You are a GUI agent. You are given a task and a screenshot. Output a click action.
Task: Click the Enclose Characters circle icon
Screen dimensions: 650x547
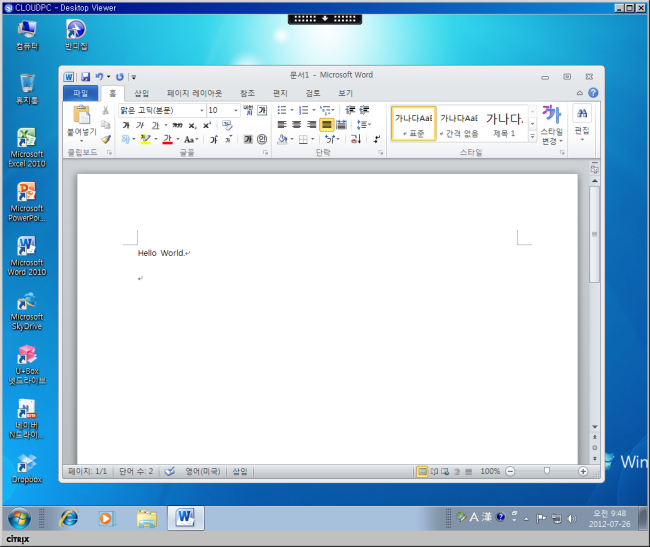click(262, 139)
